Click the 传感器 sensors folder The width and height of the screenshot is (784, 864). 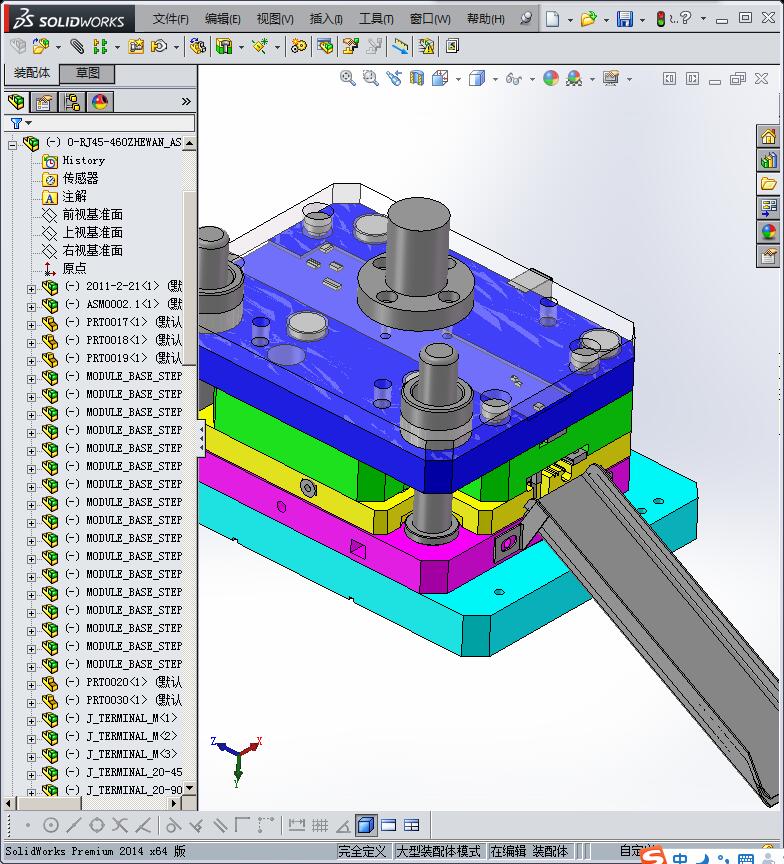coord(80,179)
